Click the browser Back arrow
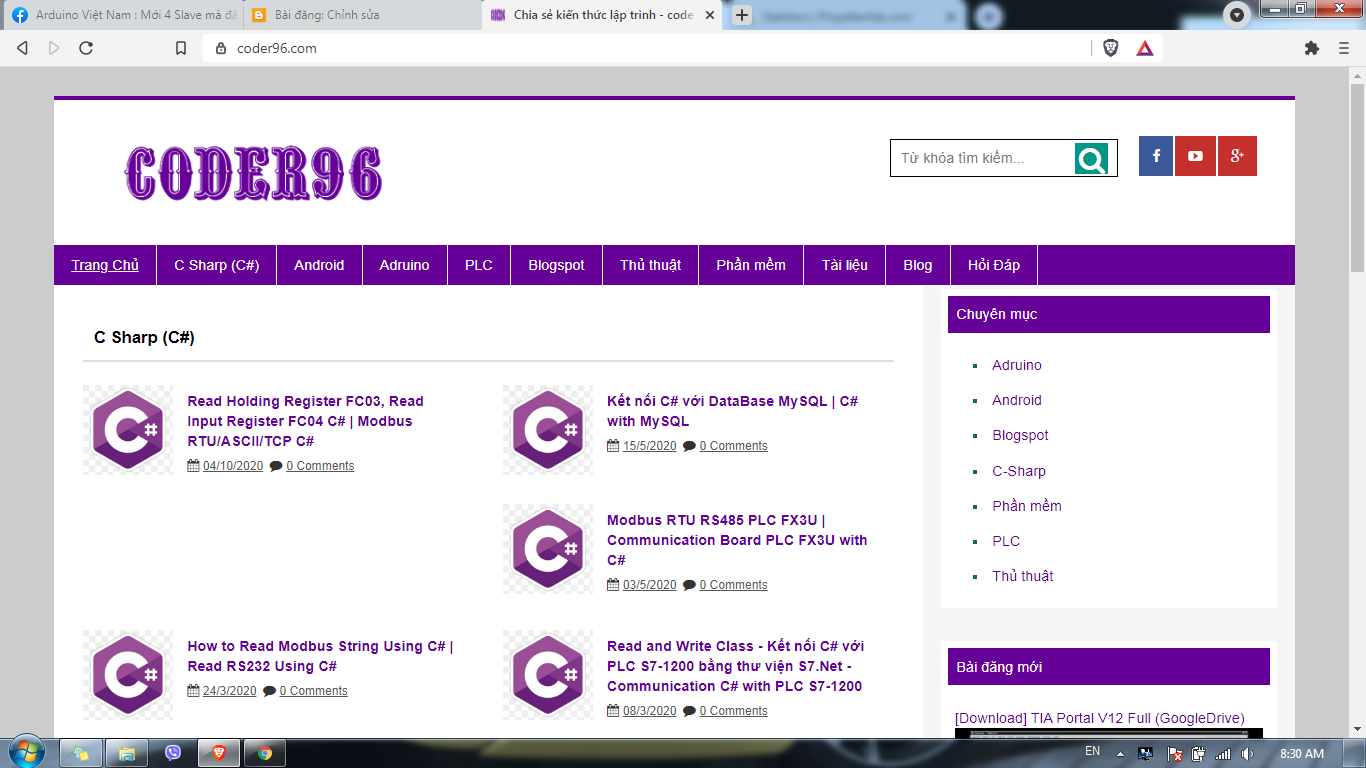Viewport: 1366px width, 768px height. tap(23, 48)
